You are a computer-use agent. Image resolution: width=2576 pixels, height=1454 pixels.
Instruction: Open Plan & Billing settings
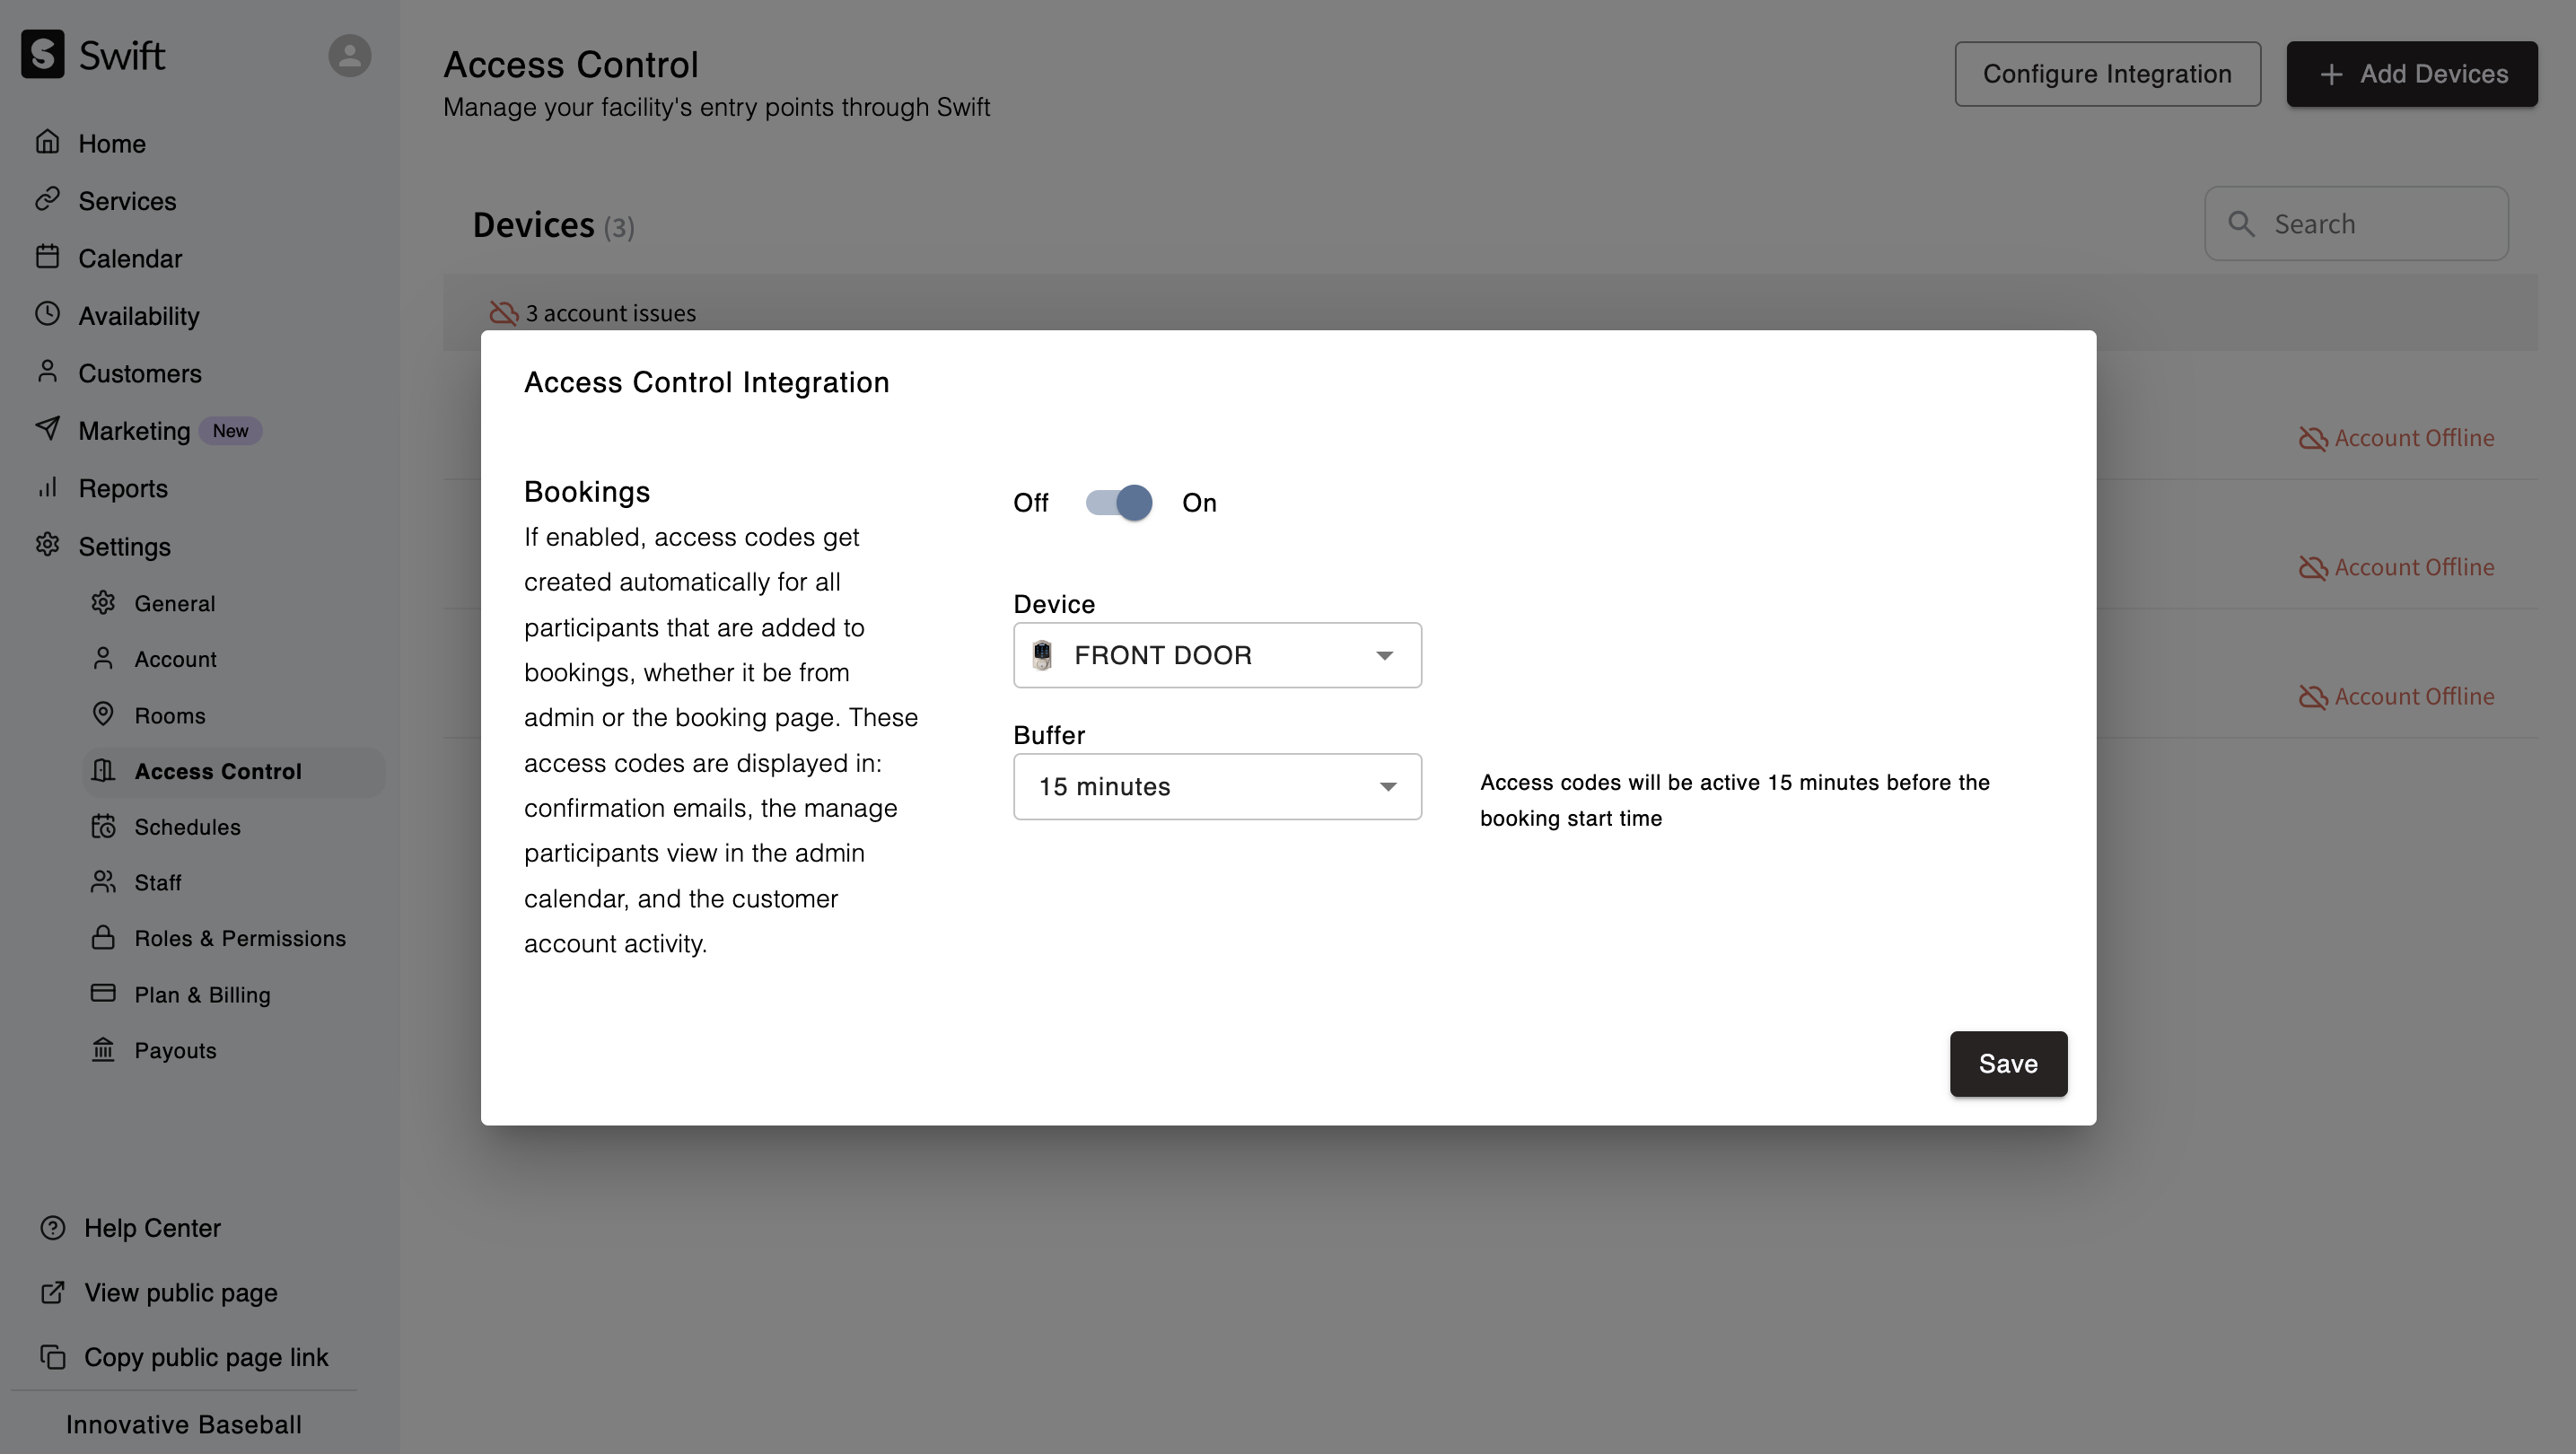(202, 995)
